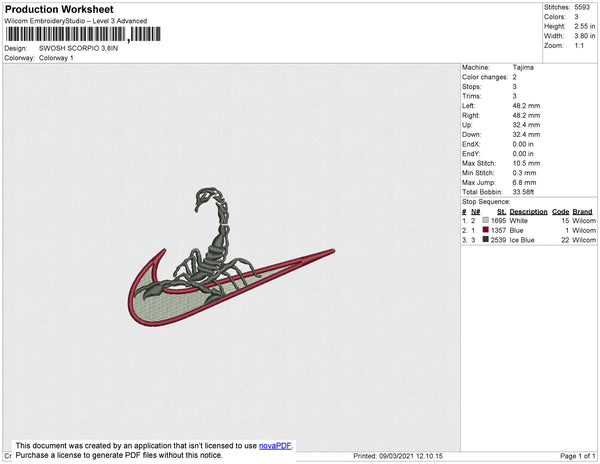Viewport: 600px width, 464px height.
Task: Select the printed date 09/03/2021 text
Action: pos(397,456)
